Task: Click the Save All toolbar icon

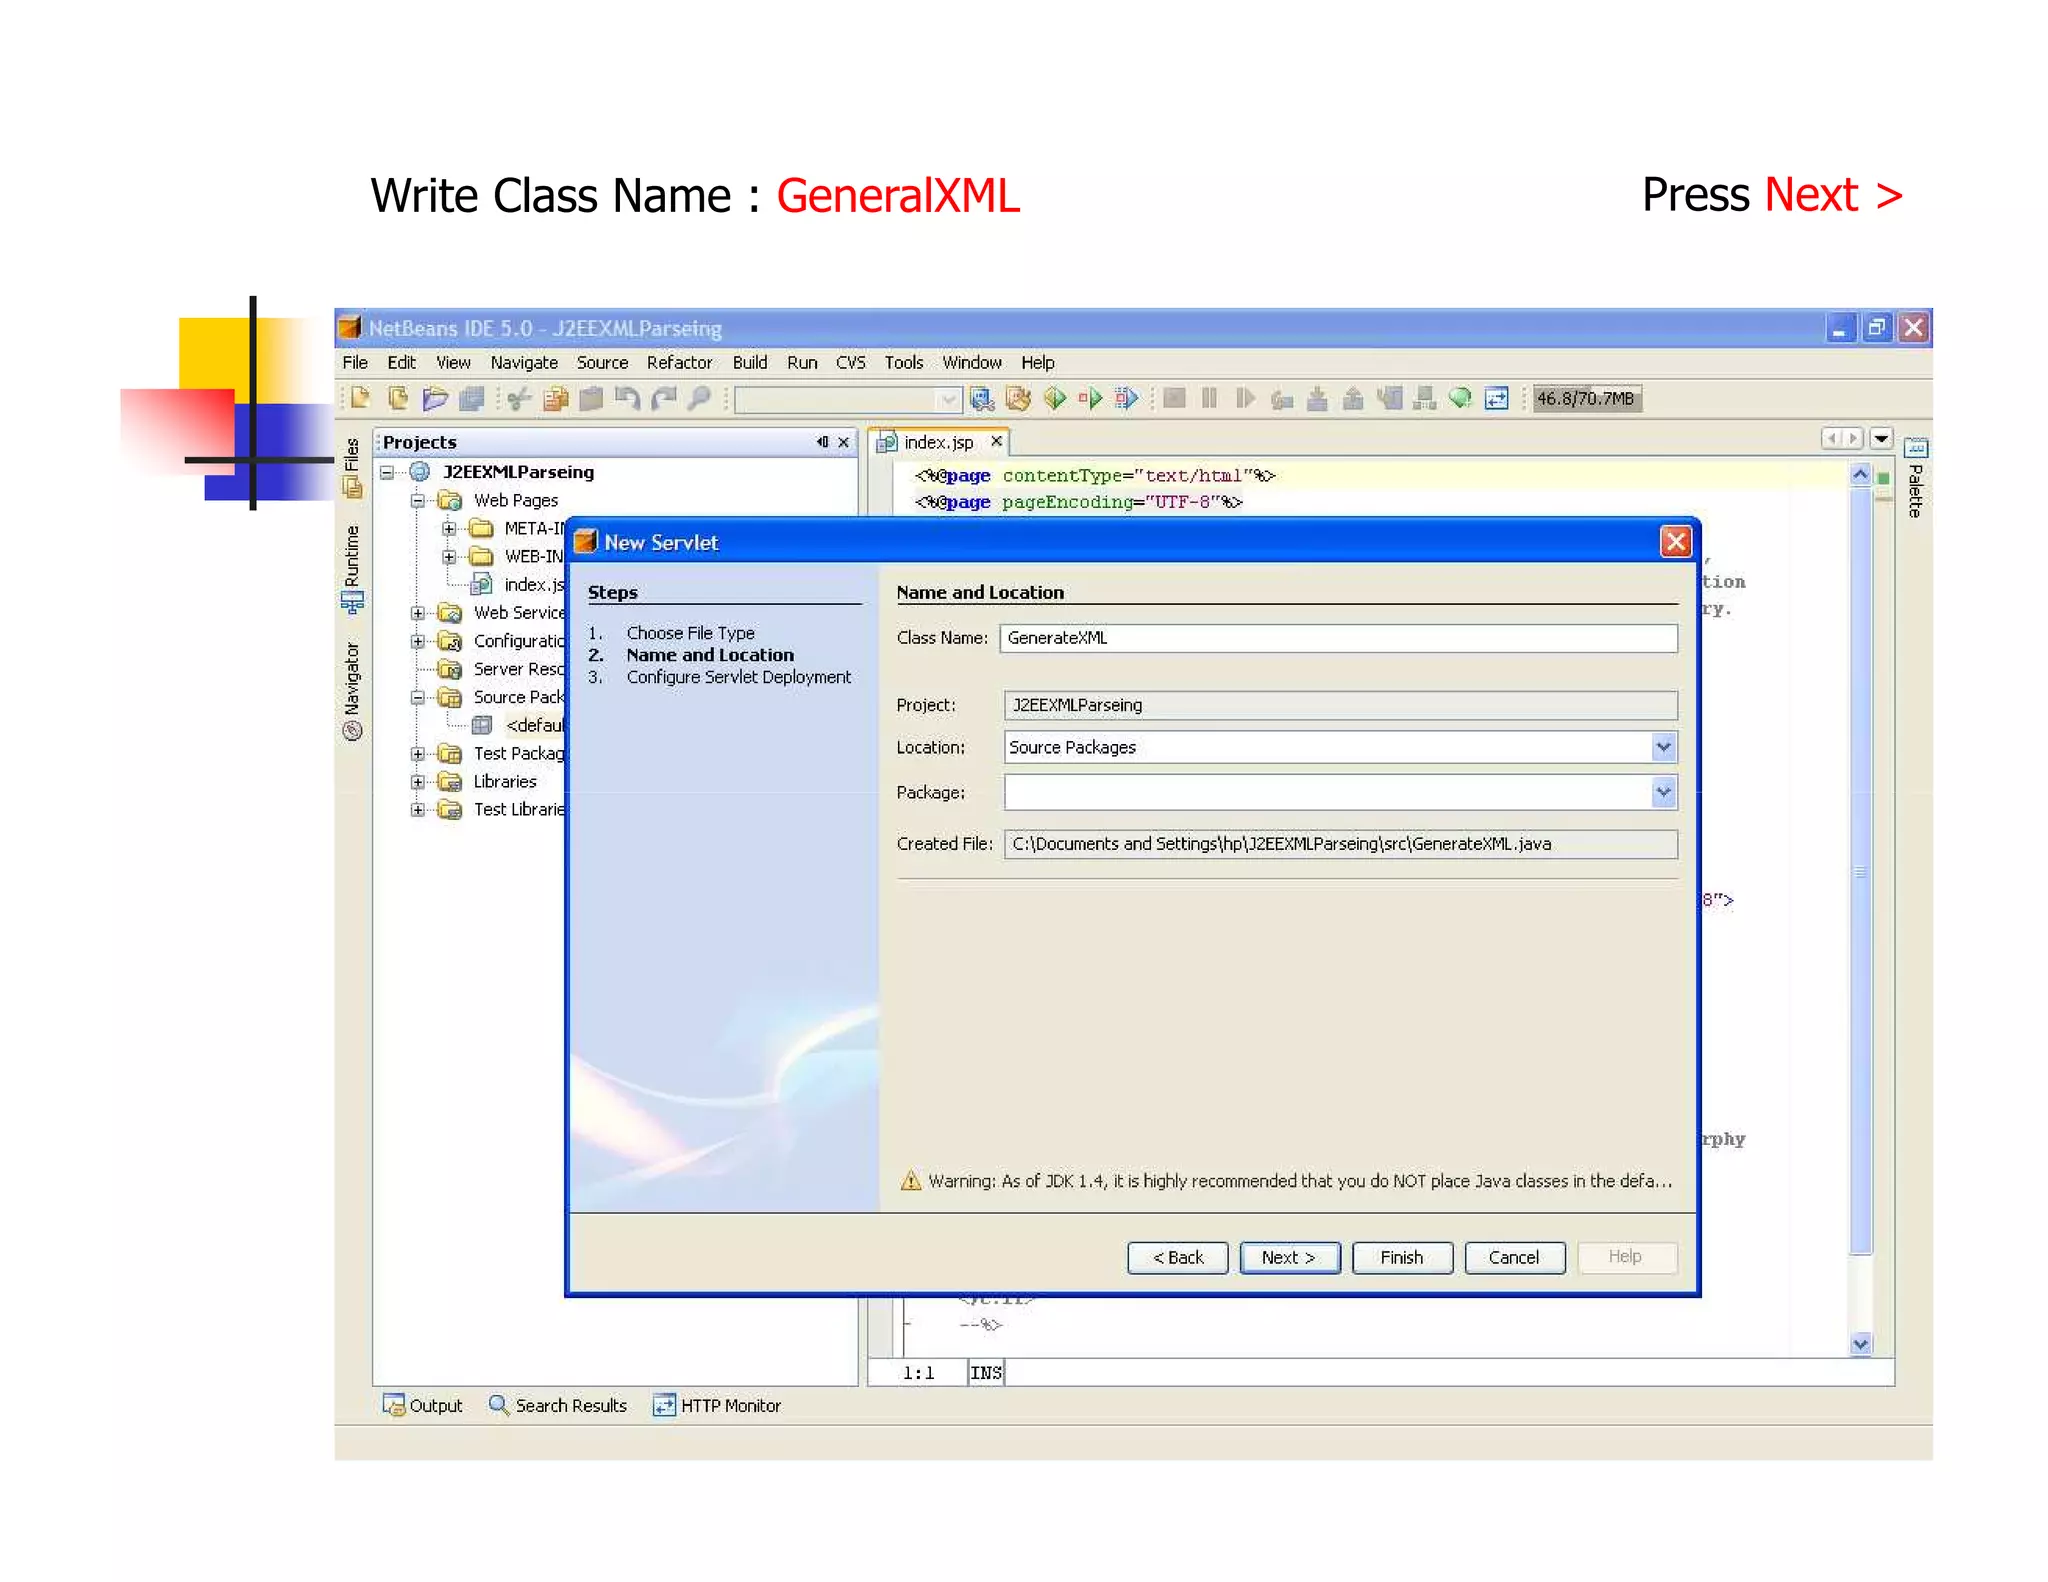Action: click(x=471, y=398)
